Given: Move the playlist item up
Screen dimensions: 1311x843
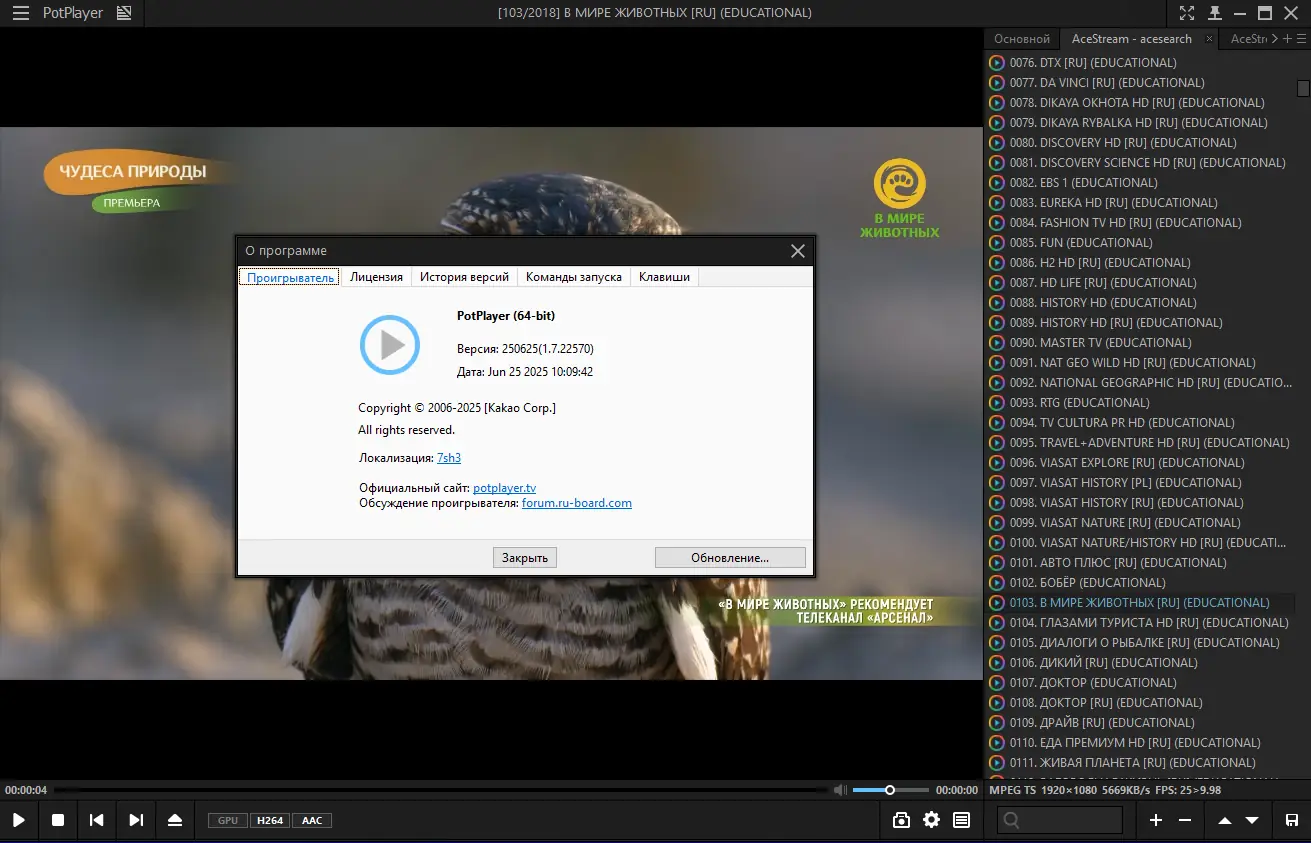Looking at the screenshot, I should tap(1224, 820).
